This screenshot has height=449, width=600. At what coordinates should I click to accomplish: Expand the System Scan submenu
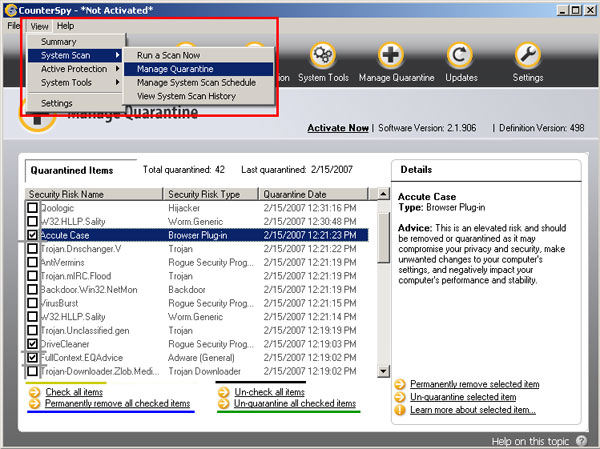click(75, 55)
